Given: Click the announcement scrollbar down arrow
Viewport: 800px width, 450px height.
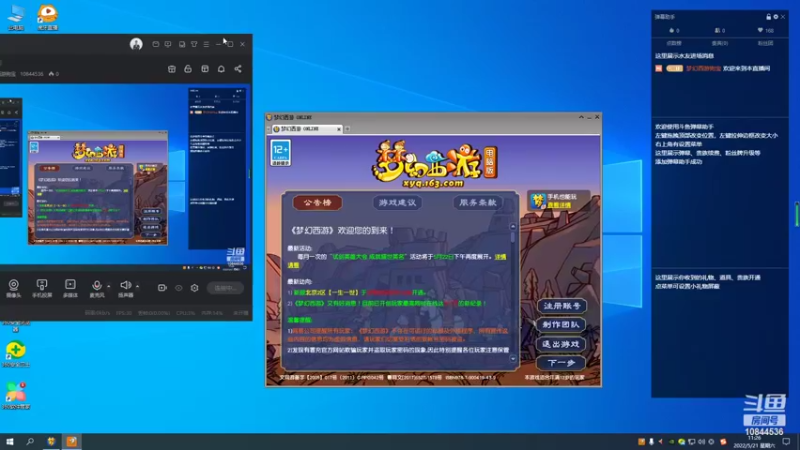Looking at the screenshot, I should (x=513, y=359).
